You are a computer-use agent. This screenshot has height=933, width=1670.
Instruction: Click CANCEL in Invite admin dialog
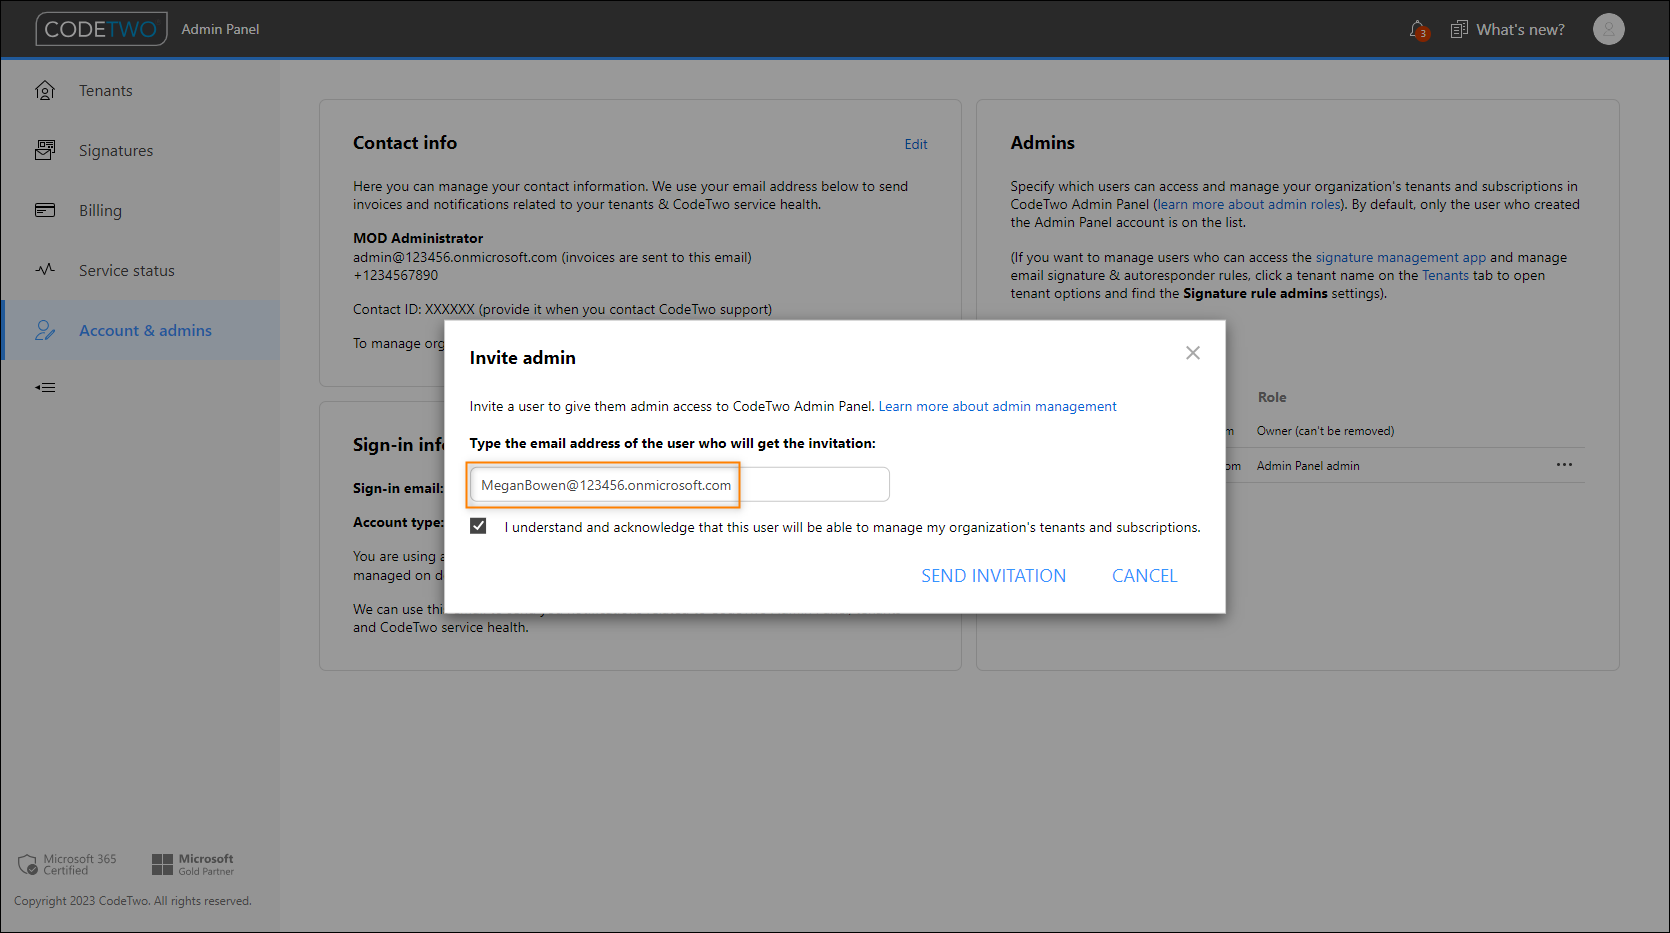click(x=1144, y=576)
